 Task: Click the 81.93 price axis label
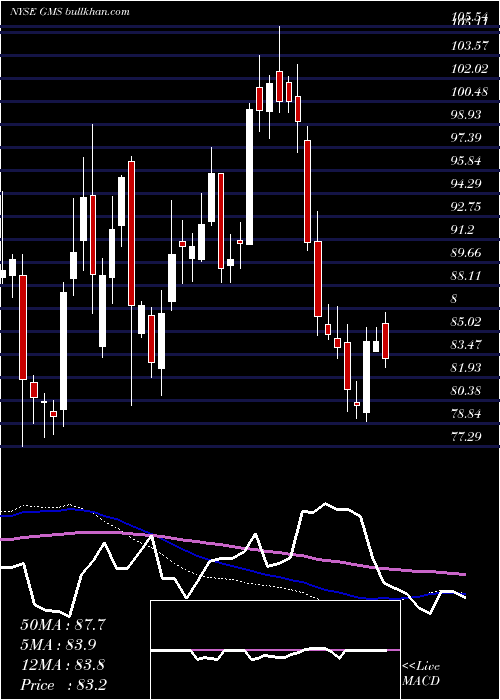(466, 367)
